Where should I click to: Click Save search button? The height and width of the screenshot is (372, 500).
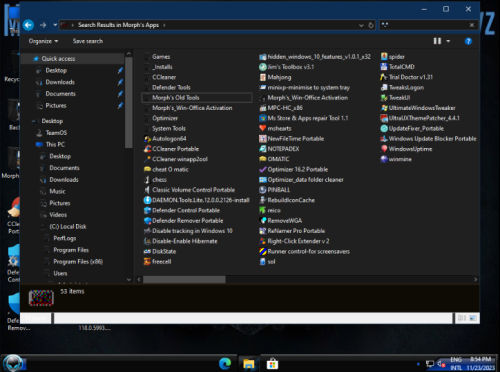(88, 41)
